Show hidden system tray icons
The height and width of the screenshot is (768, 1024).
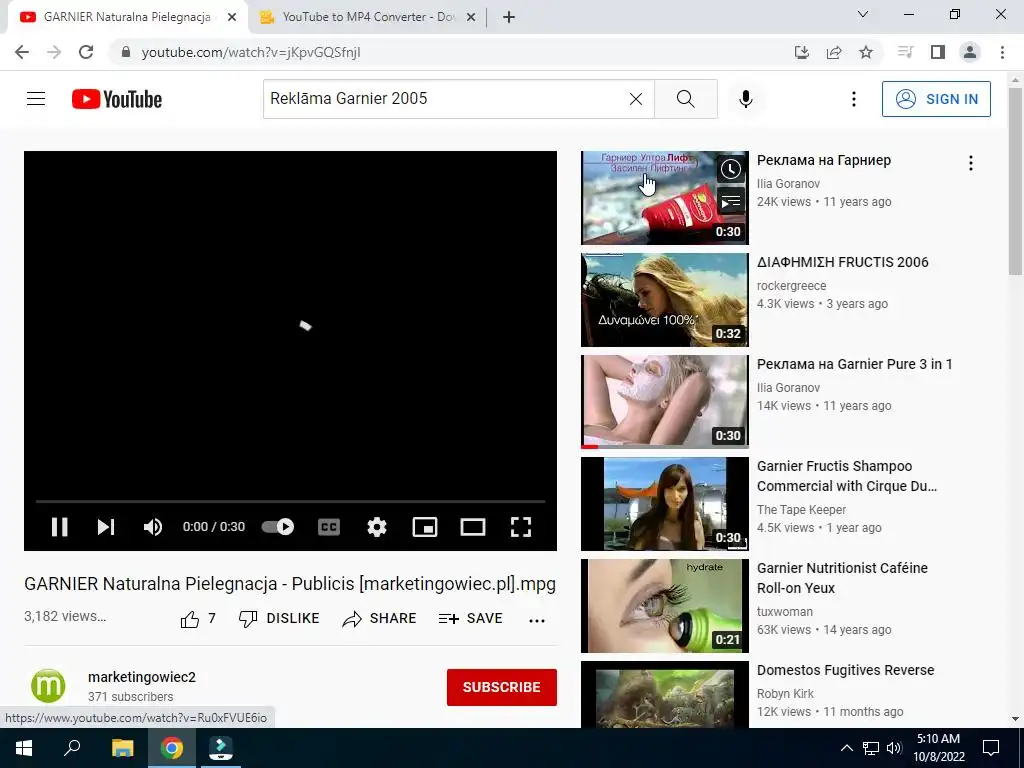point(846,748)
